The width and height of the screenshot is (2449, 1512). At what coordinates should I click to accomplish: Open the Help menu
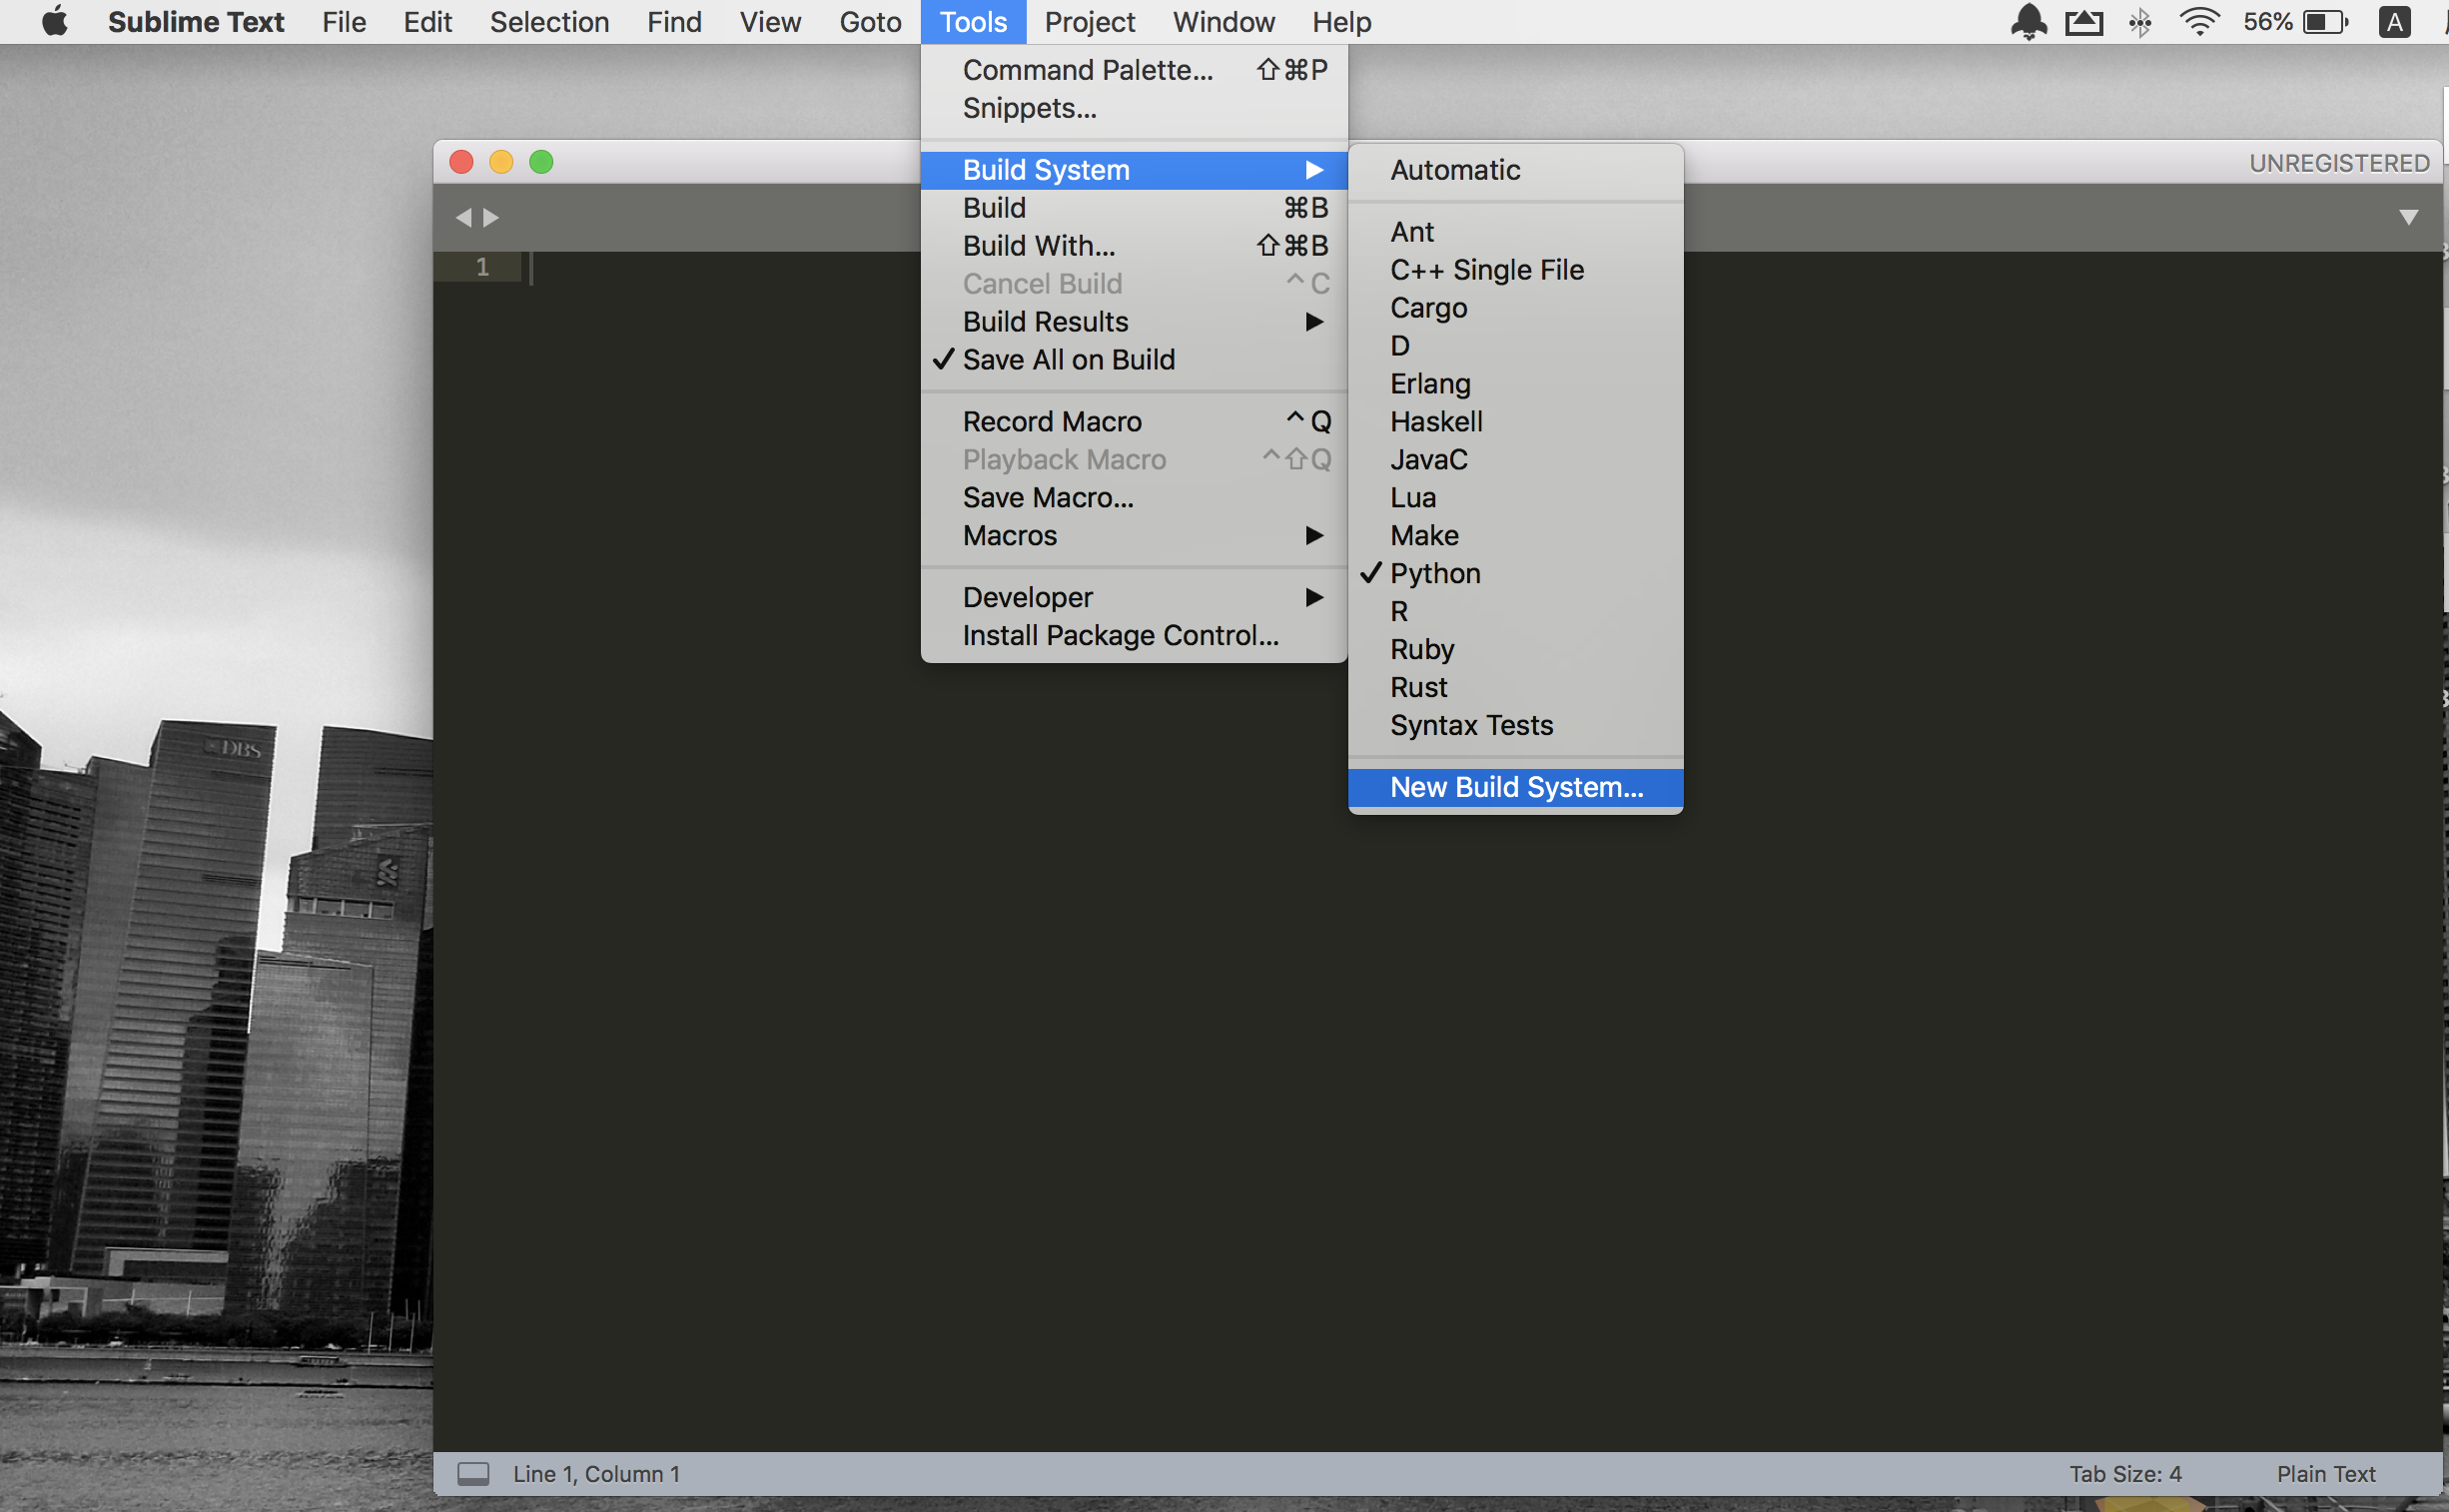point(1341,21)
